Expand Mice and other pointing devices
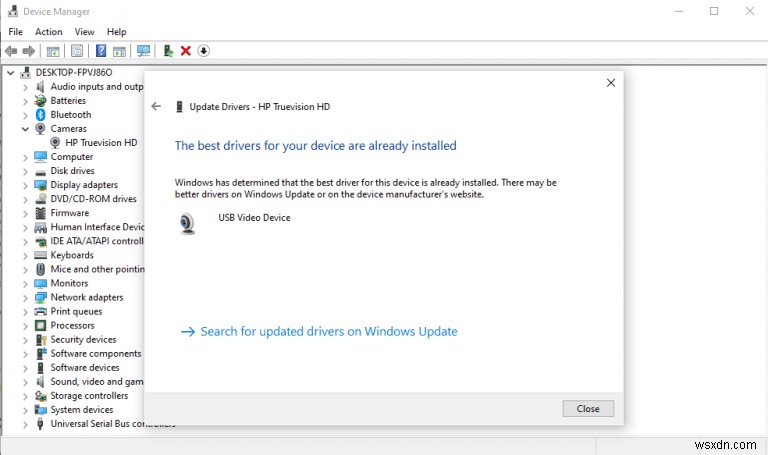768x455 pixels. [25, 270]
